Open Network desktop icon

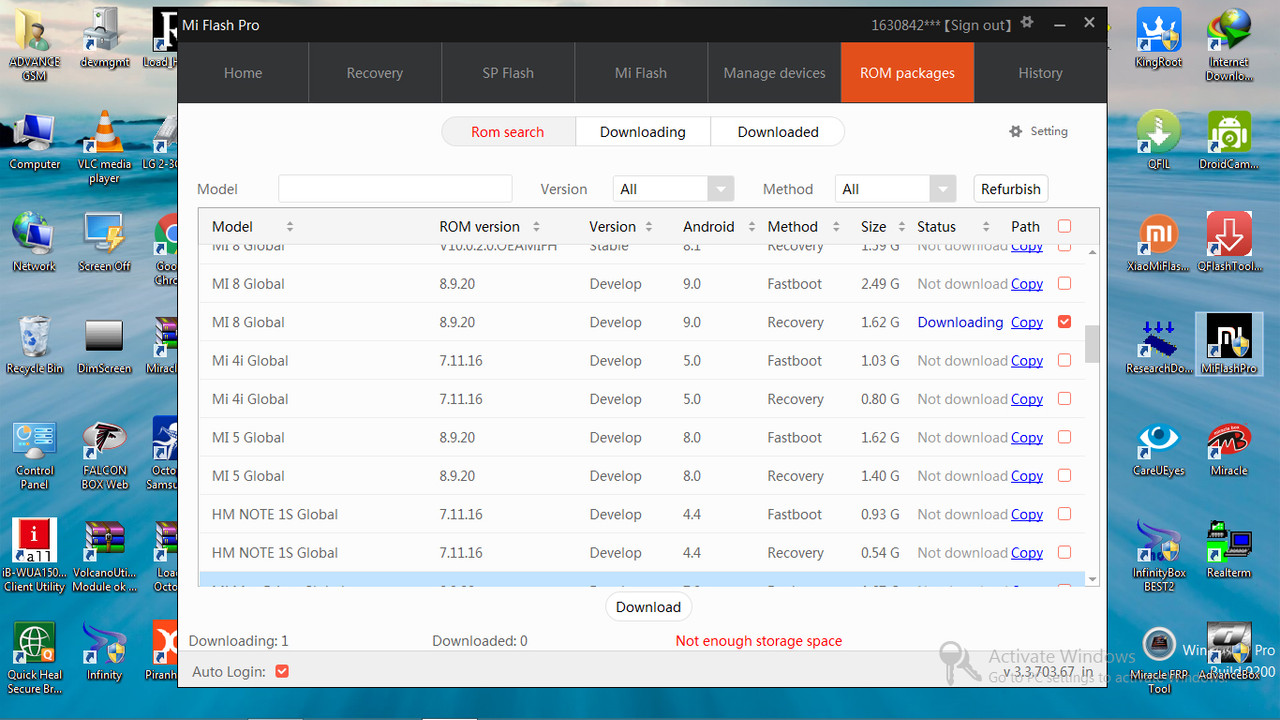(x=35, y=242)
